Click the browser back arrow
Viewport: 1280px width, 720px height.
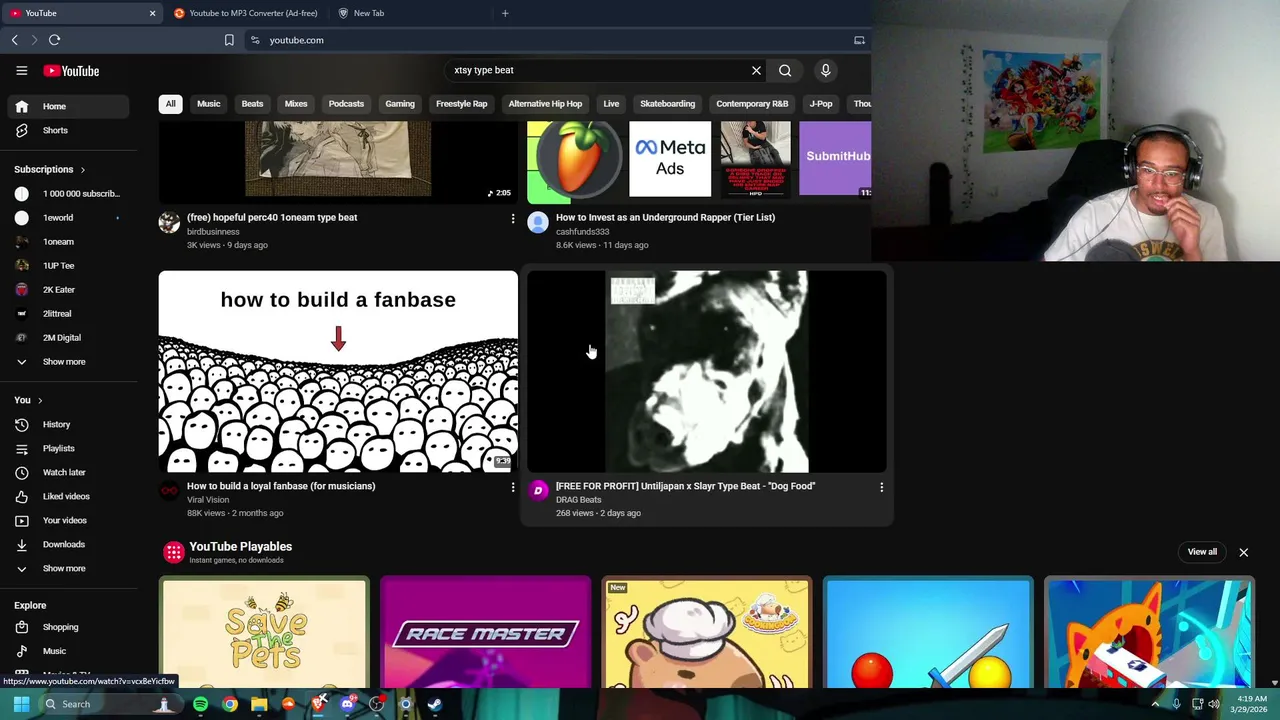coord(14,40)
